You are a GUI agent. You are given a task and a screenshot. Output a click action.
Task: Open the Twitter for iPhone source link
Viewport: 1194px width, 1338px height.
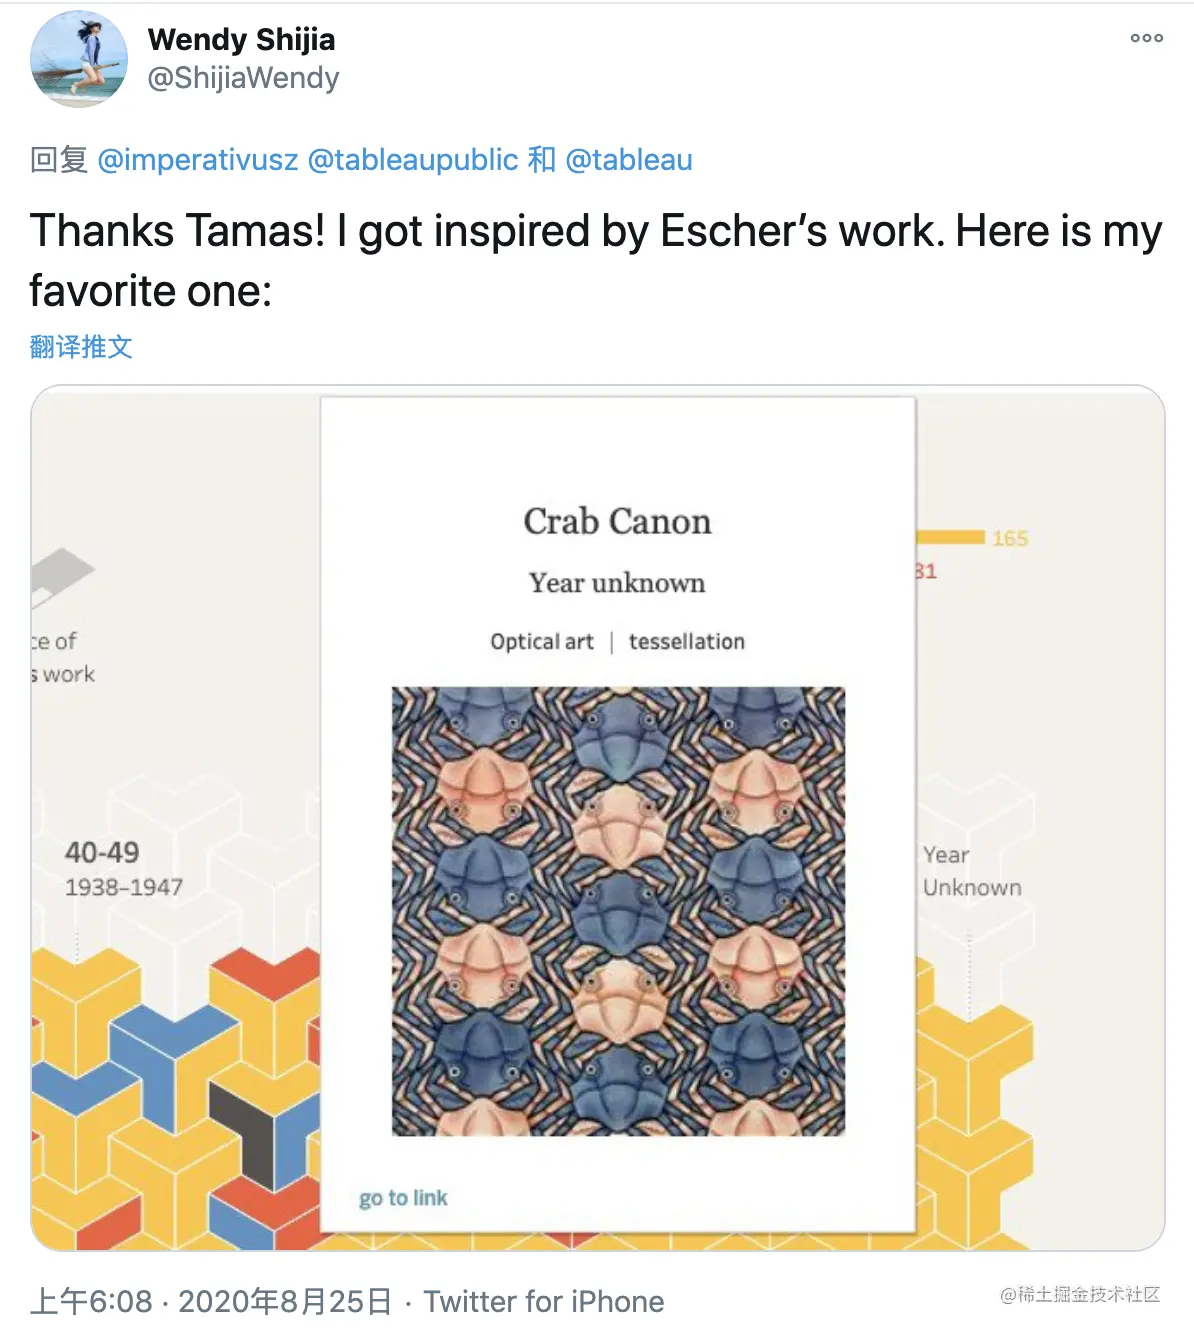[x=544, y=1301]
